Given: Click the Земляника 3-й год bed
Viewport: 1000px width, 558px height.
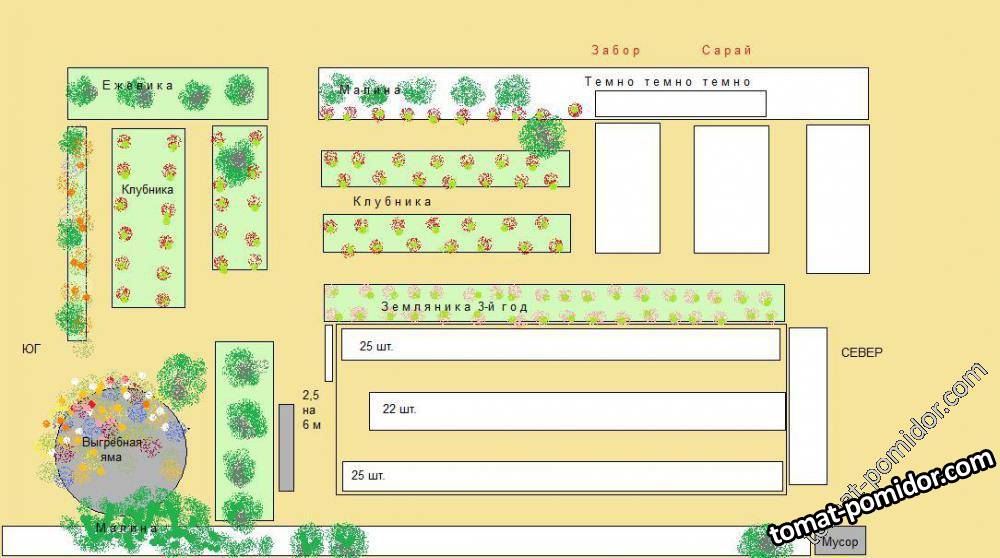Looking at the screenshot, I should [553, 303].
